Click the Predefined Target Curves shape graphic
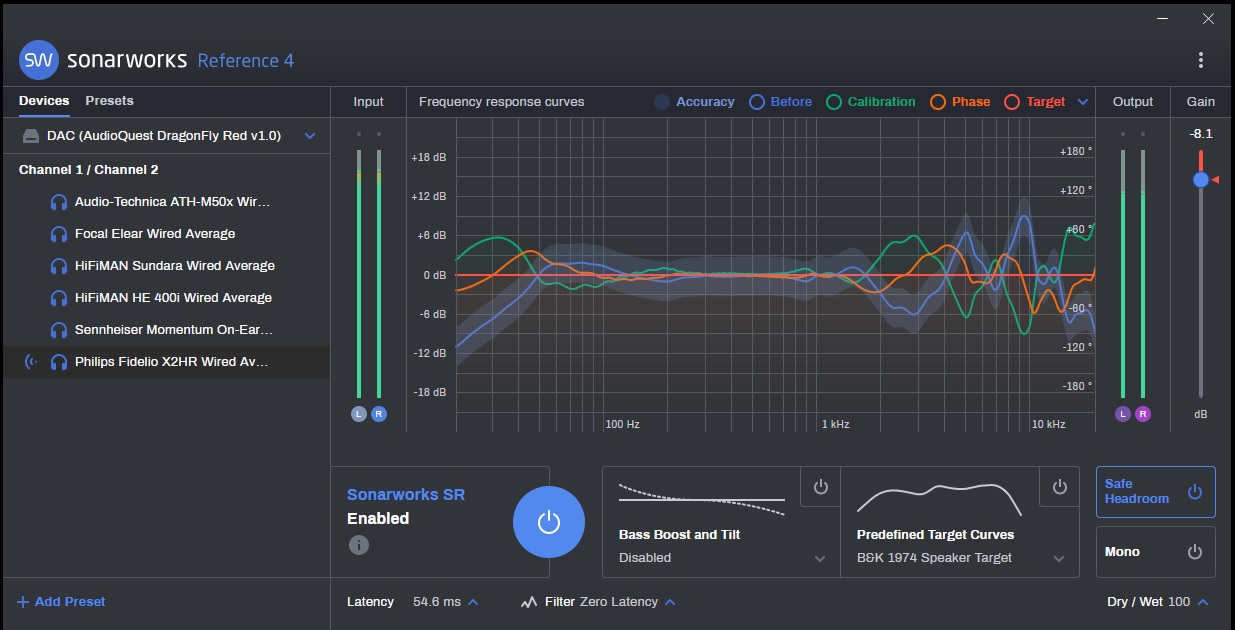 [x=940, y=498]
